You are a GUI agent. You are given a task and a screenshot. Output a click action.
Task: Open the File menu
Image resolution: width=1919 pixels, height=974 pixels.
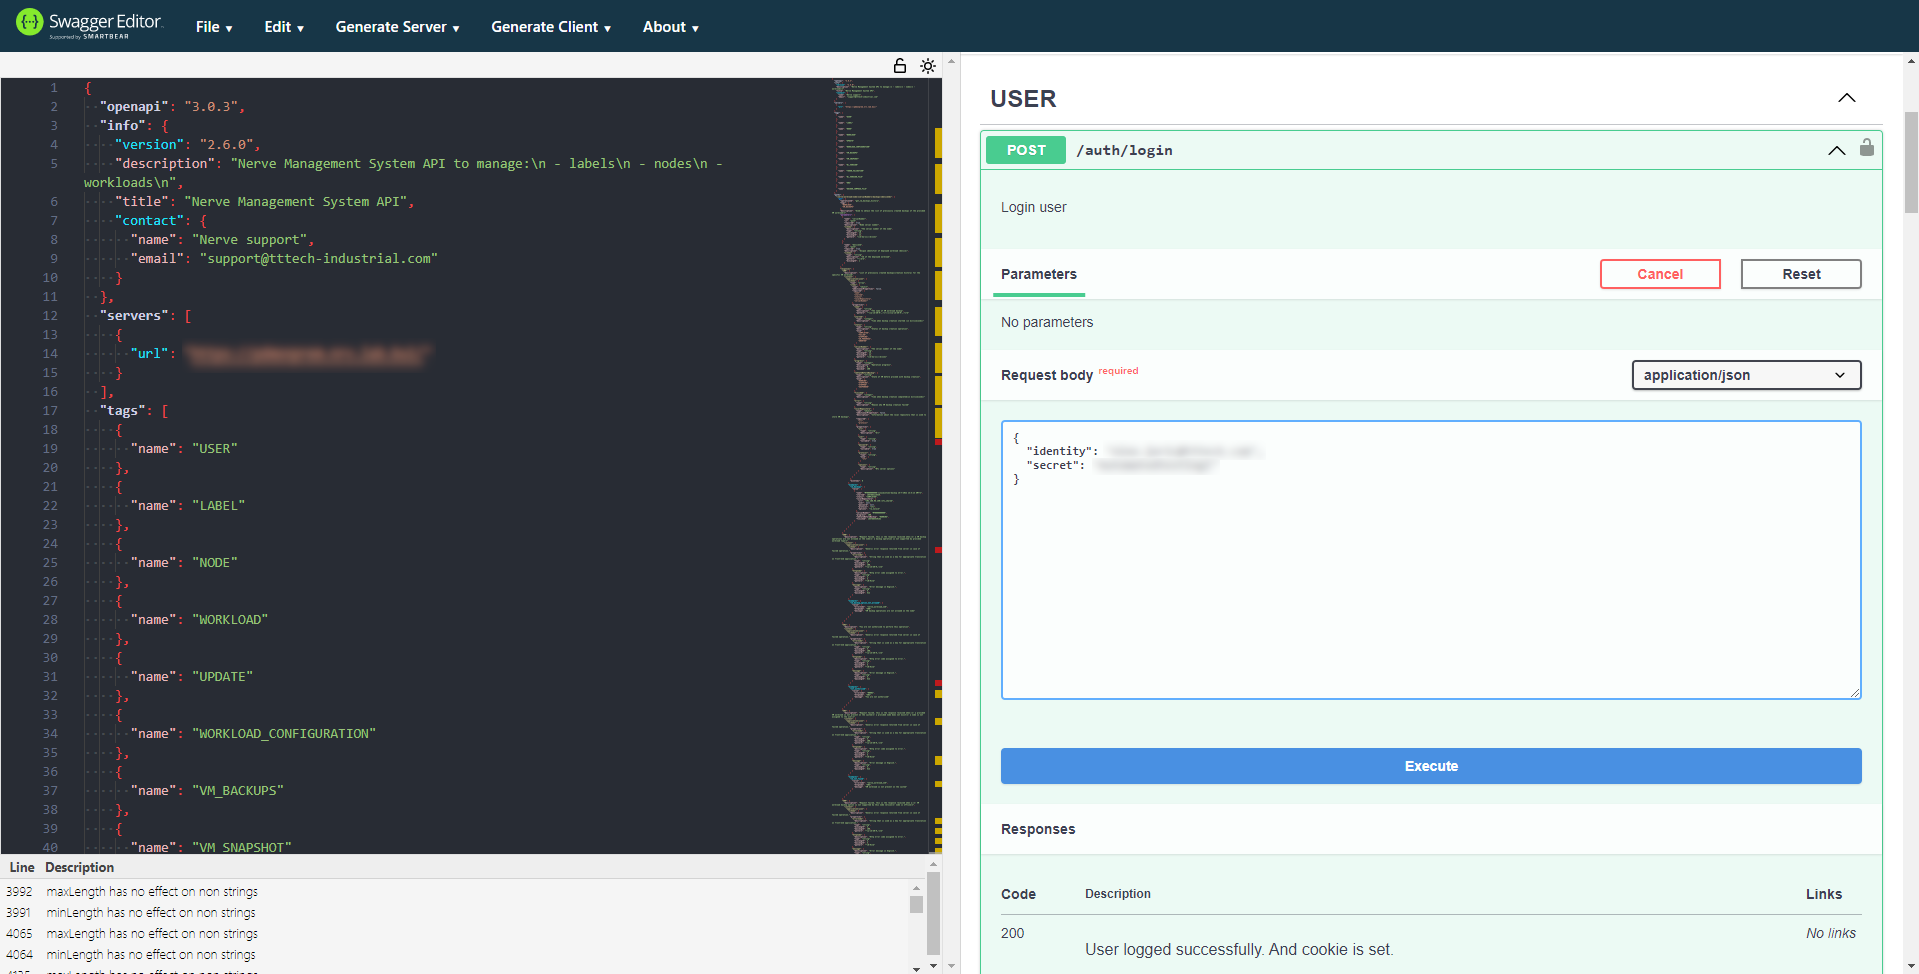pyautogui.click(x=213, y=27)
